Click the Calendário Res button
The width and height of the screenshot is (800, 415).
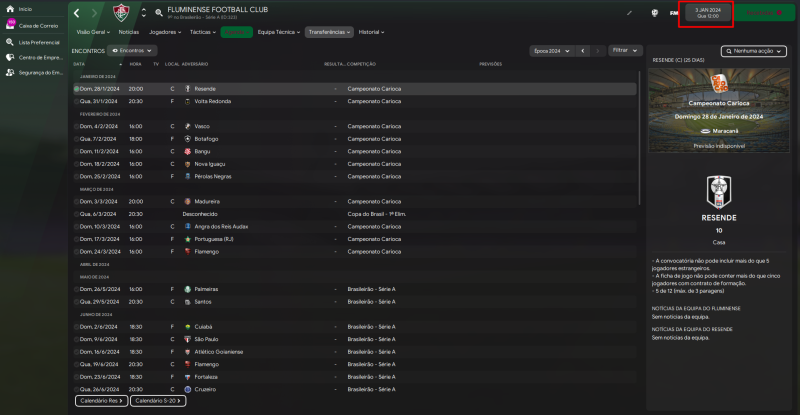[101, 400]
